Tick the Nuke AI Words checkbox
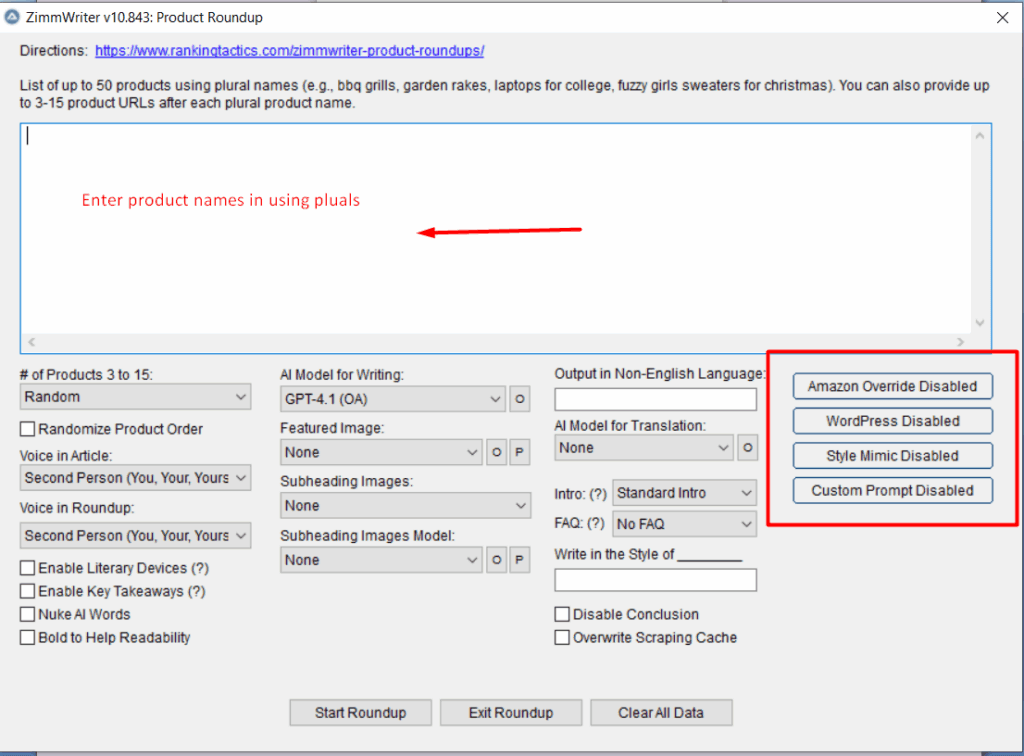Screen dimensions: 1024x756 28,615
